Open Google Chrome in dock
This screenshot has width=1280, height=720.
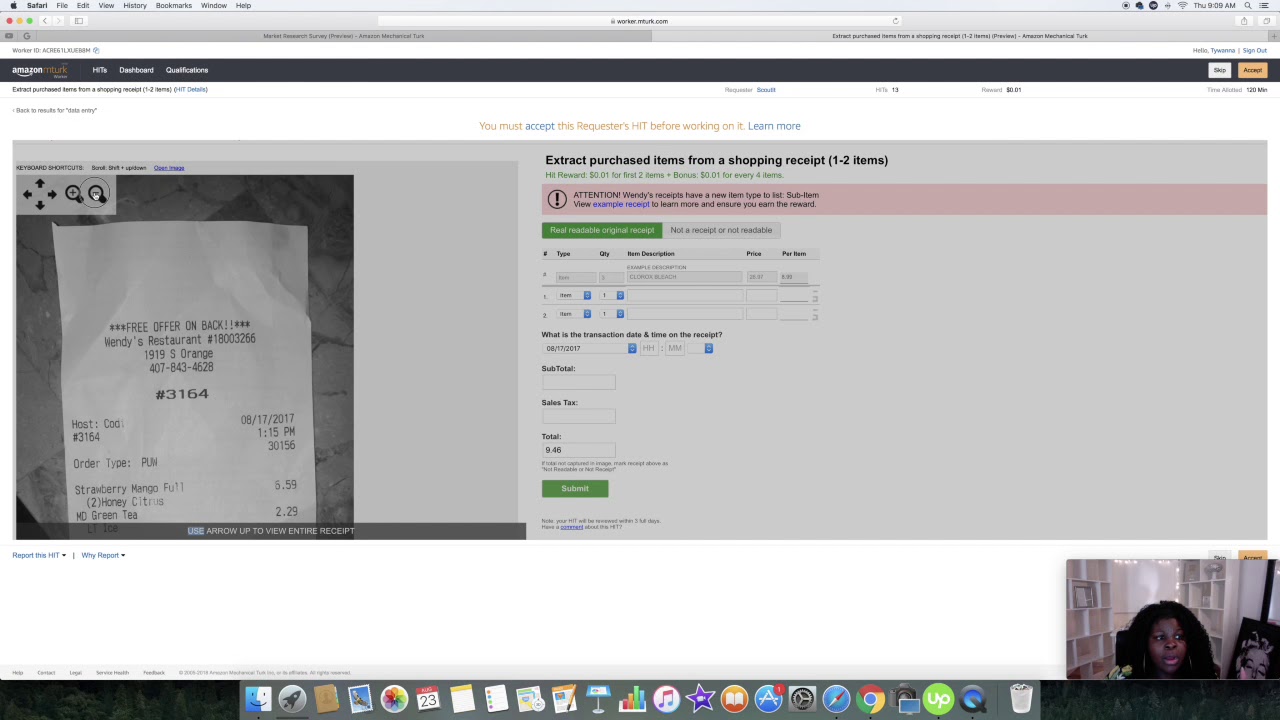tap(870, 699)
